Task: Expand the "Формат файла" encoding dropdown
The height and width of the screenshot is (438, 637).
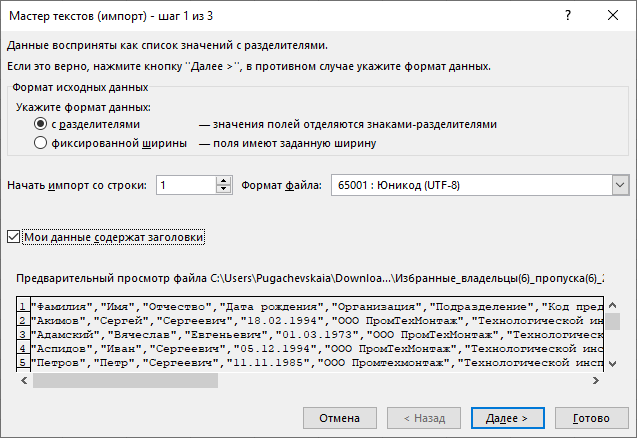Action: (x=620, y=185)
